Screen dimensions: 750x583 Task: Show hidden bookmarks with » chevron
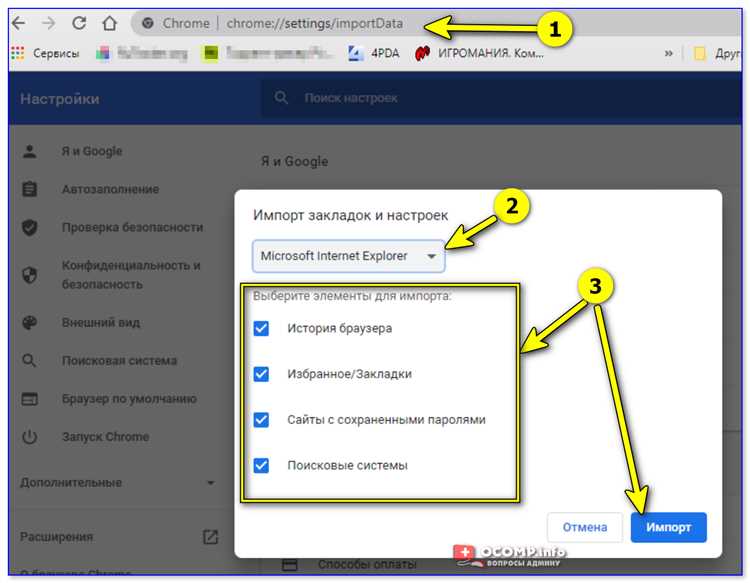668,53
